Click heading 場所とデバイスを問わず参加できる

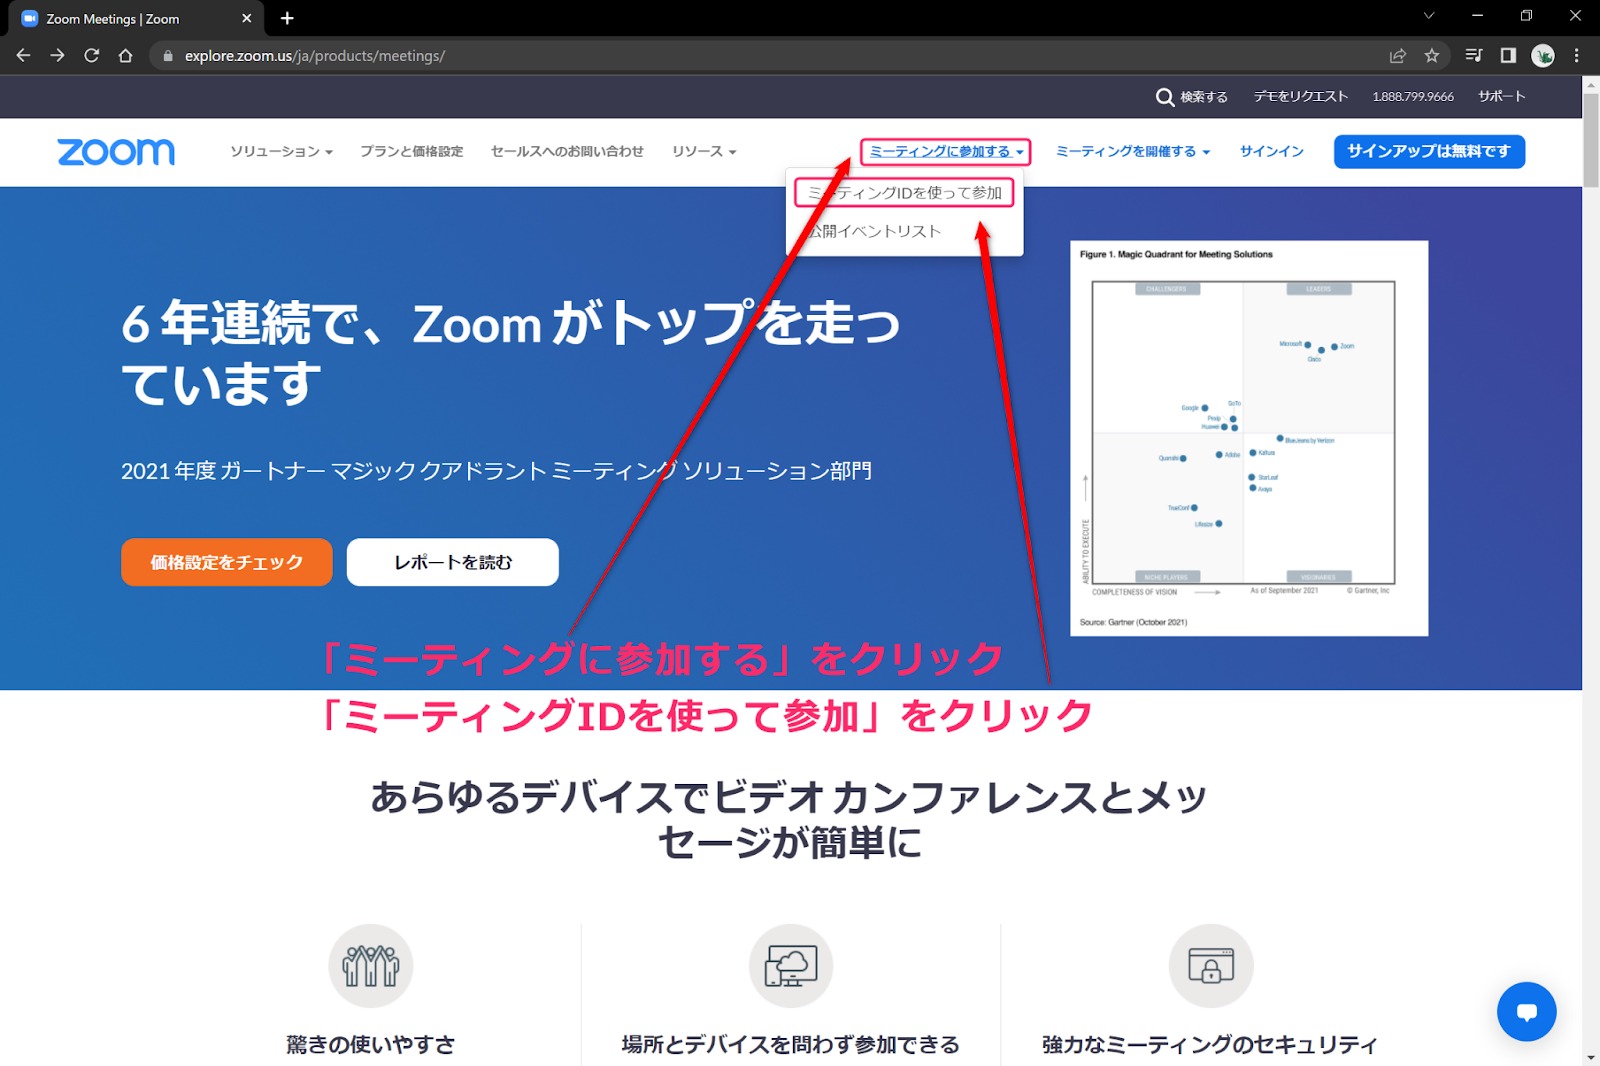790,1045
